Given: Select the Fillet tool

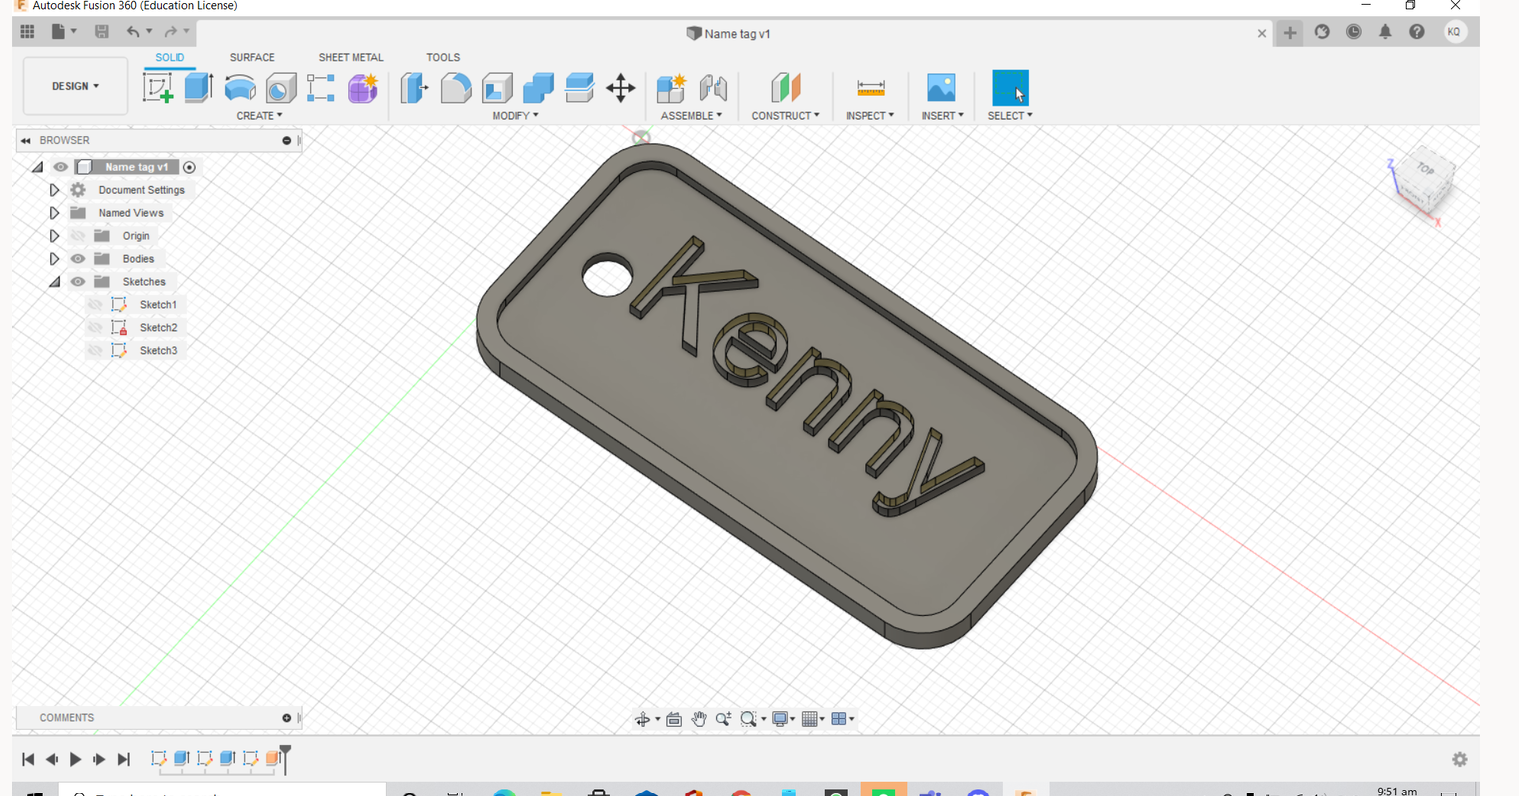Looking at the screenshot, I should point(456,88).
